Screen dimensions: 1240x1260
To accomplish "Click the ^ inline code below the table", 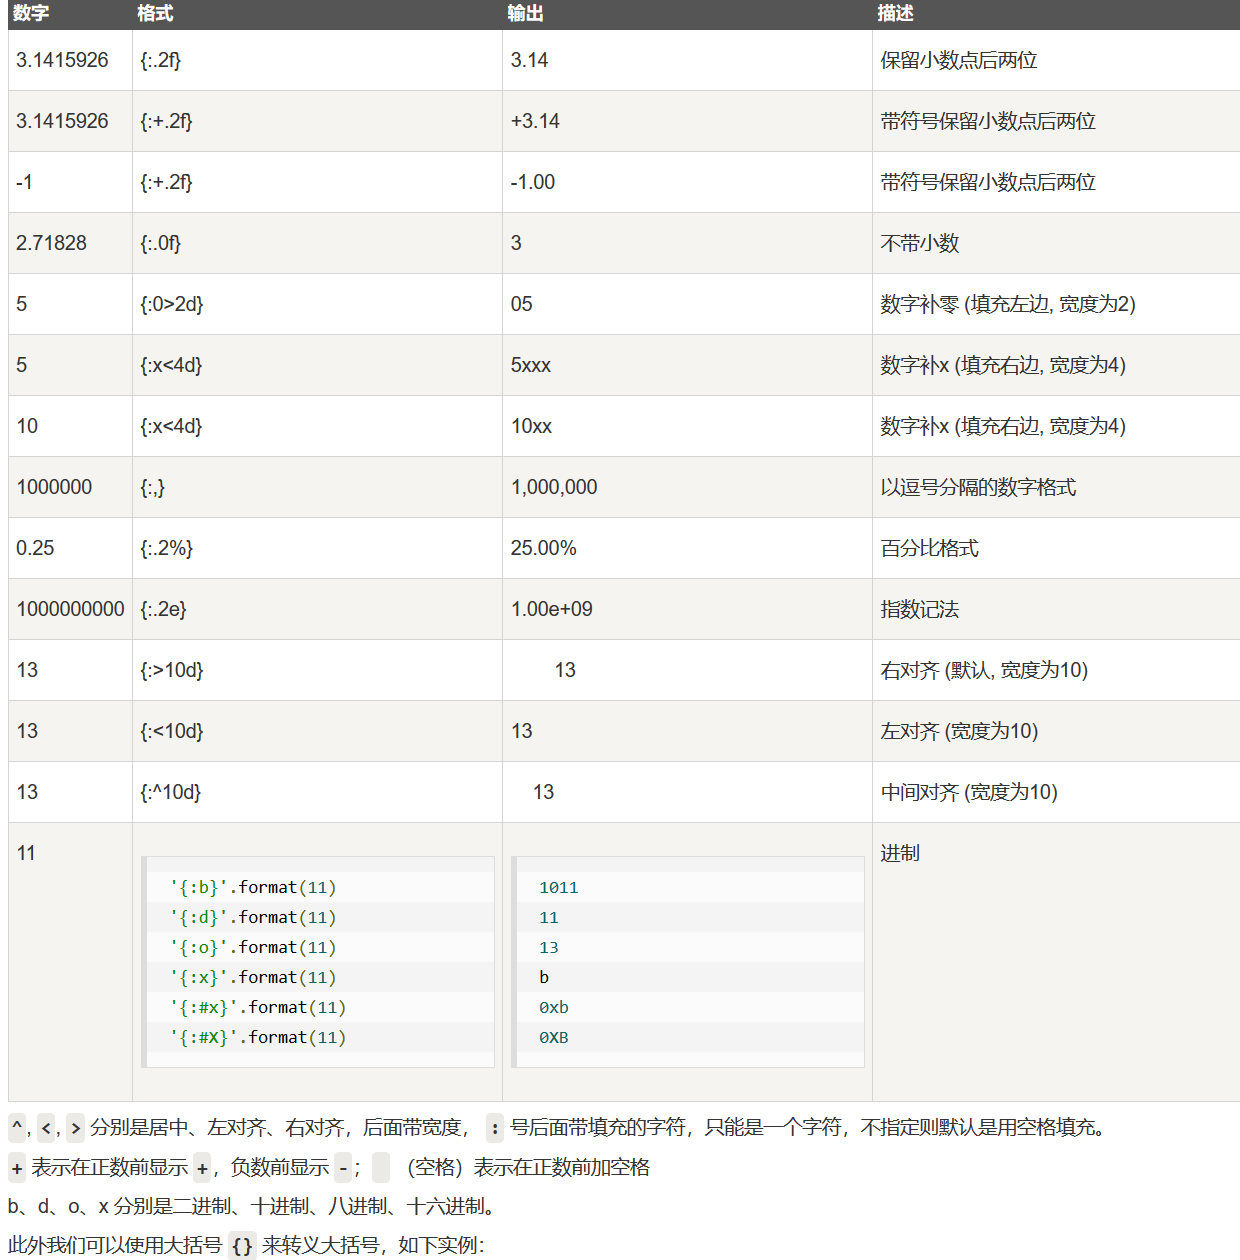I will pyautogui.click(x=17, y=1128).
